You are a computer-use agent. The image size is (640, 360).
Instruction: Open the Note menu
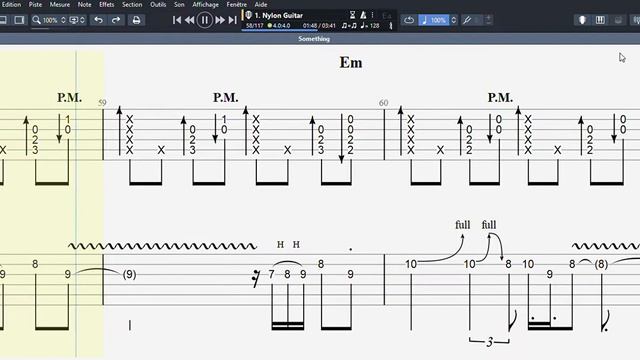pyautogui.click(x=84, y=4)
